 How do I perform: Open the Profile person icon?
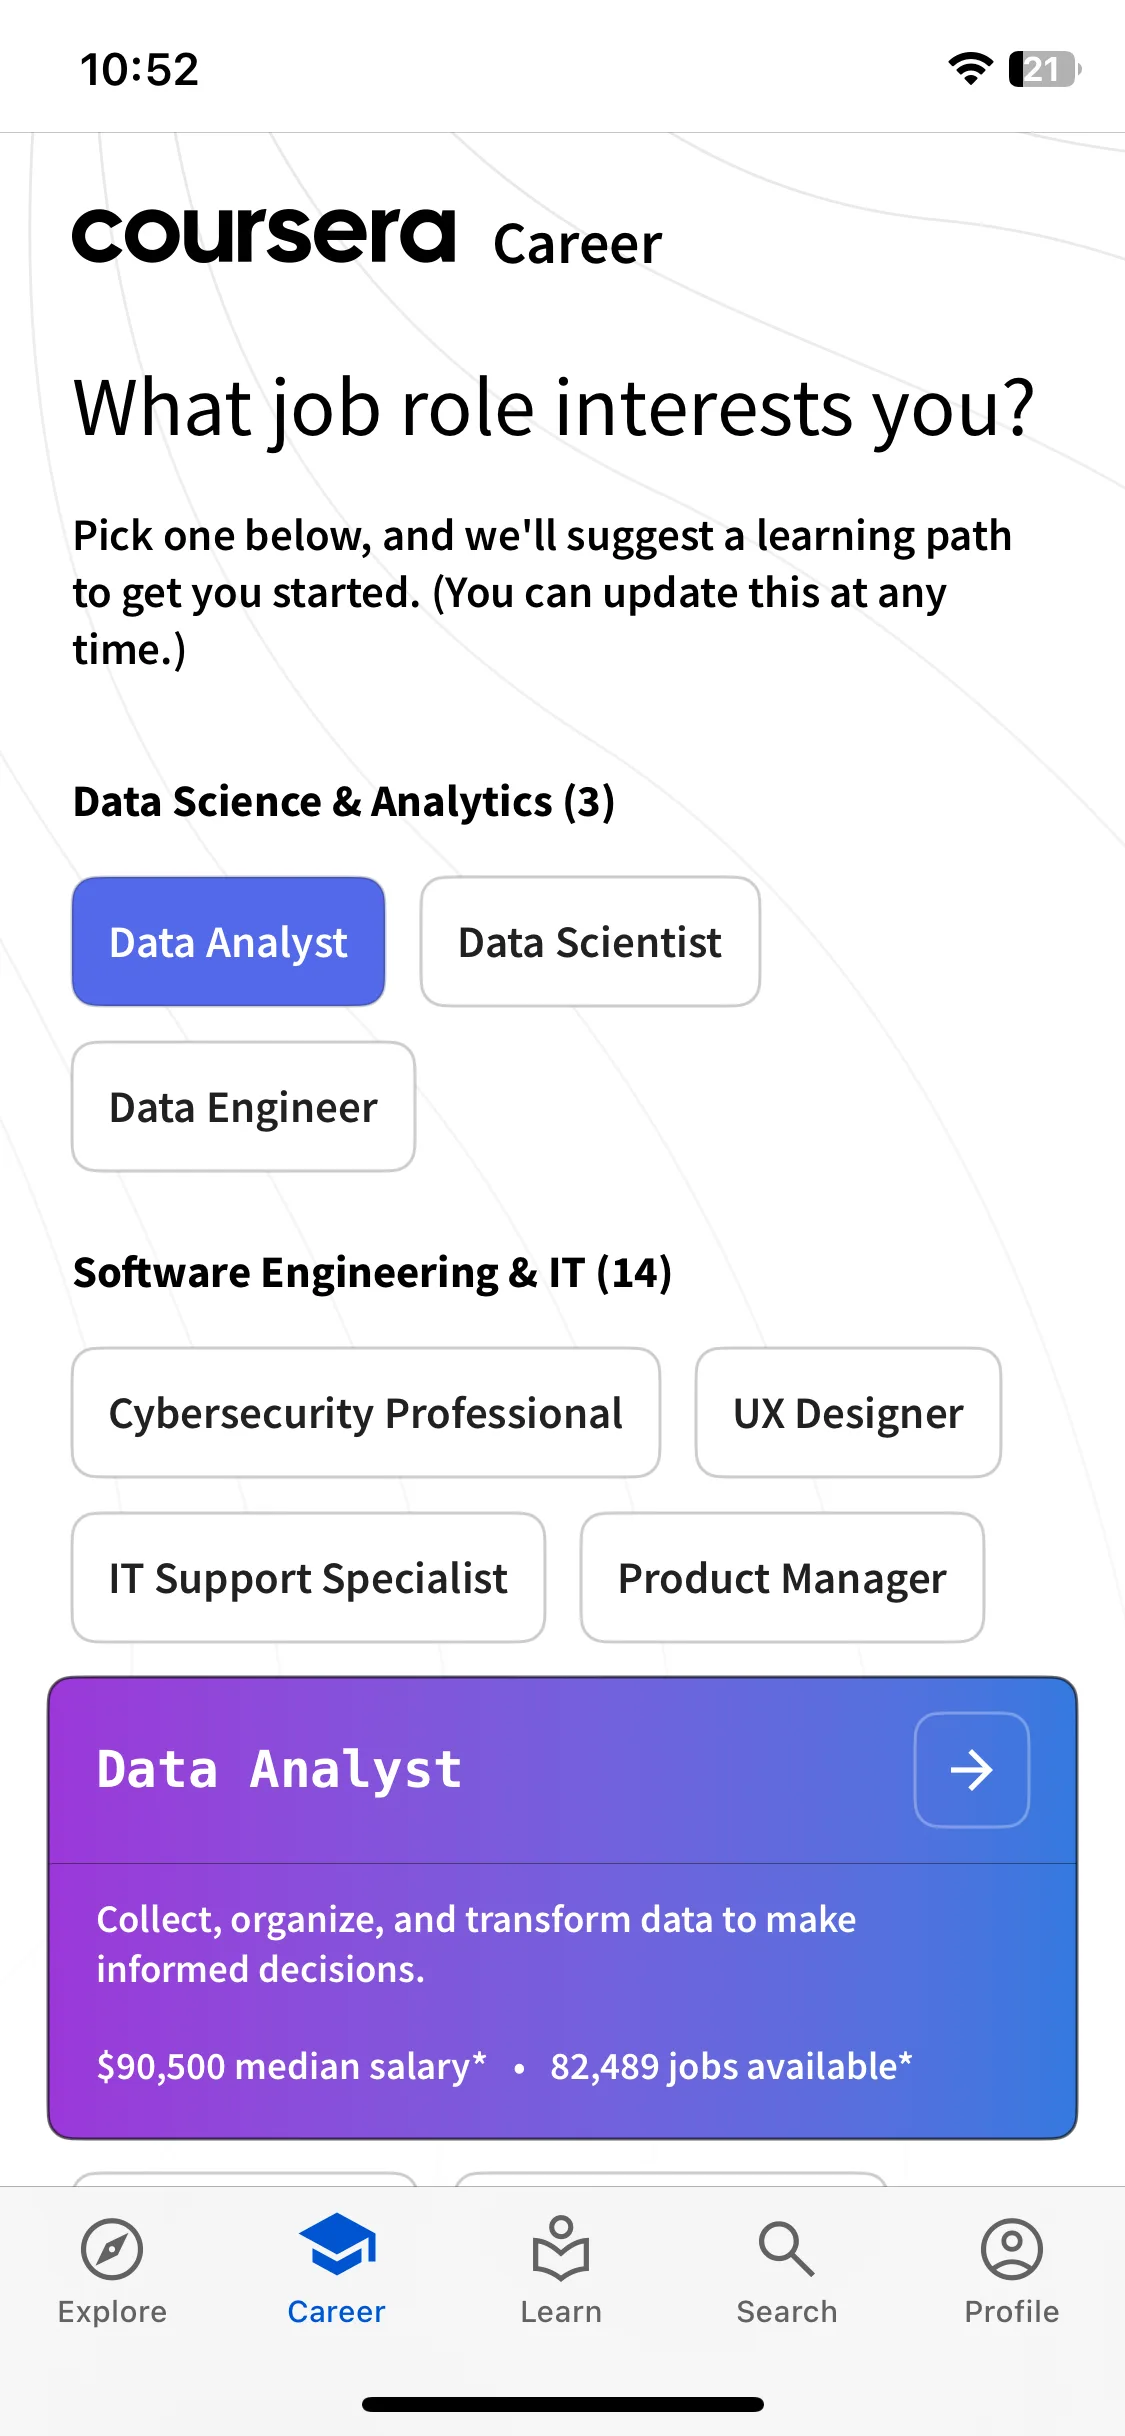click(1012, 2250)
